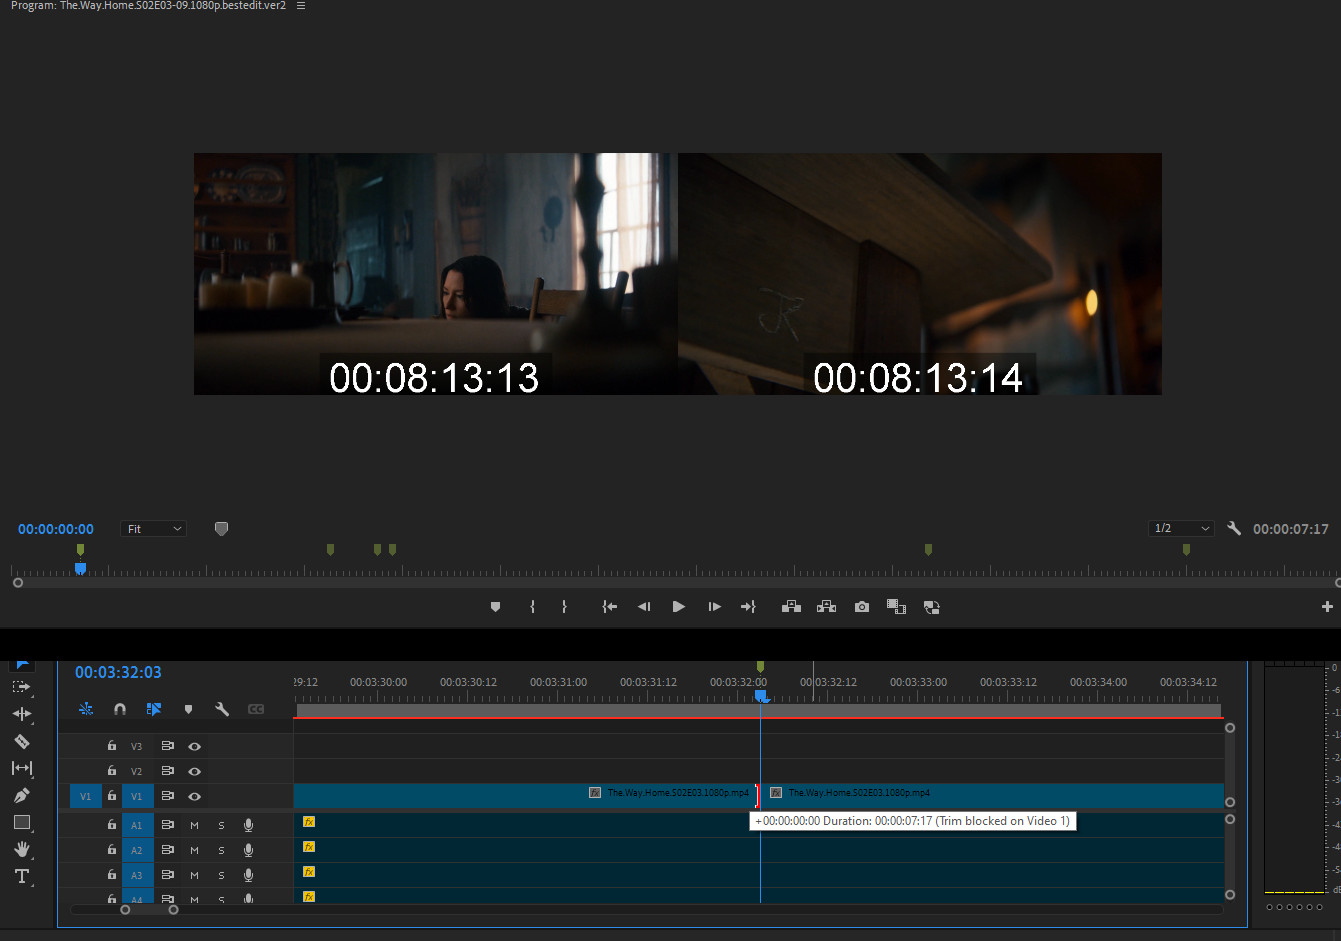Mute the A1 audio track

click(x=194, y=825)
